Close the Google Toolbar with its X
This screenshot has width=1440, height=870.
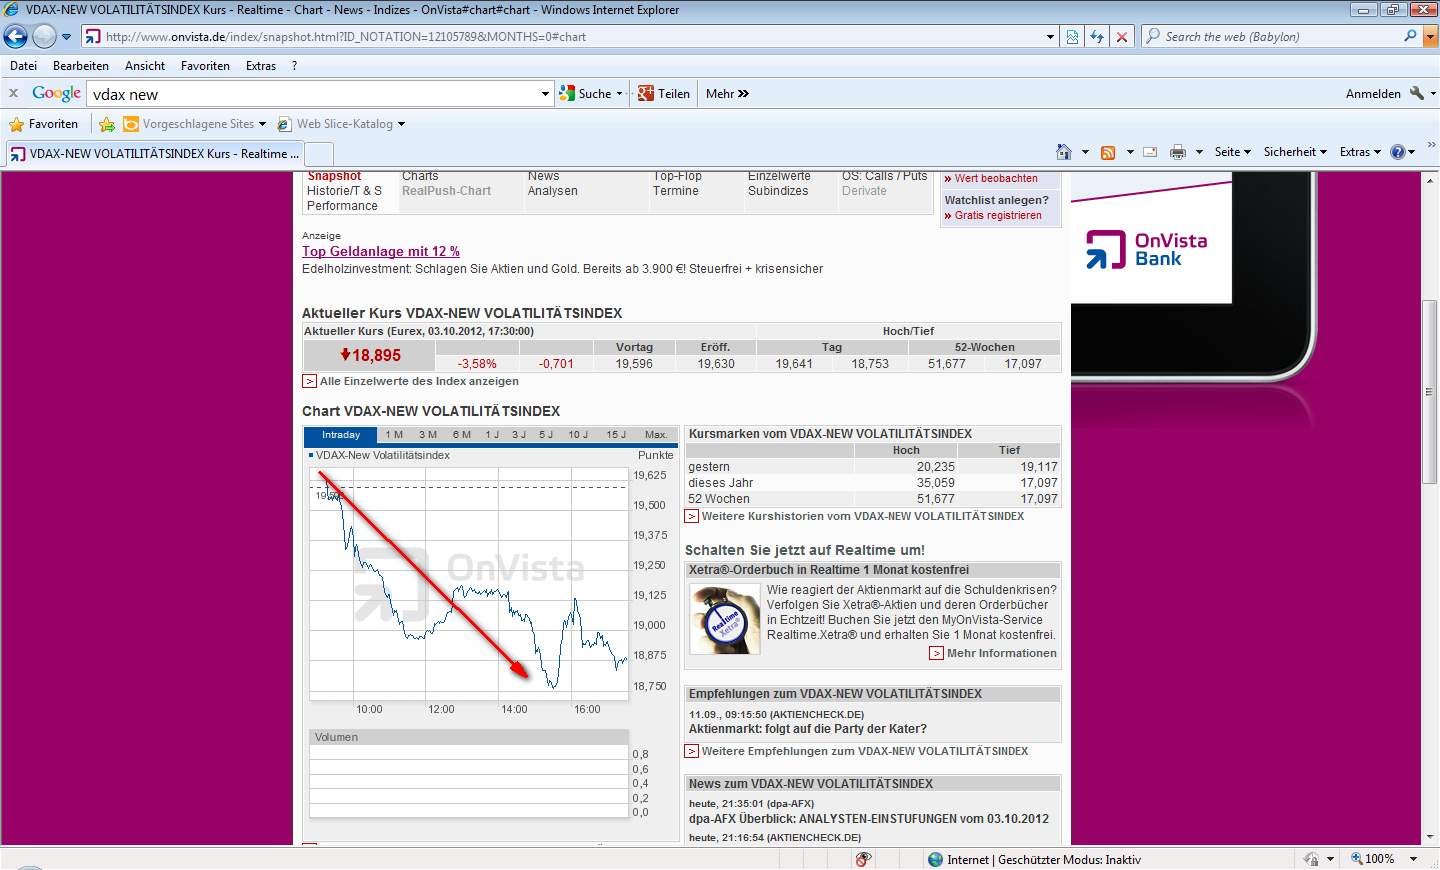(x=14, y=93)
